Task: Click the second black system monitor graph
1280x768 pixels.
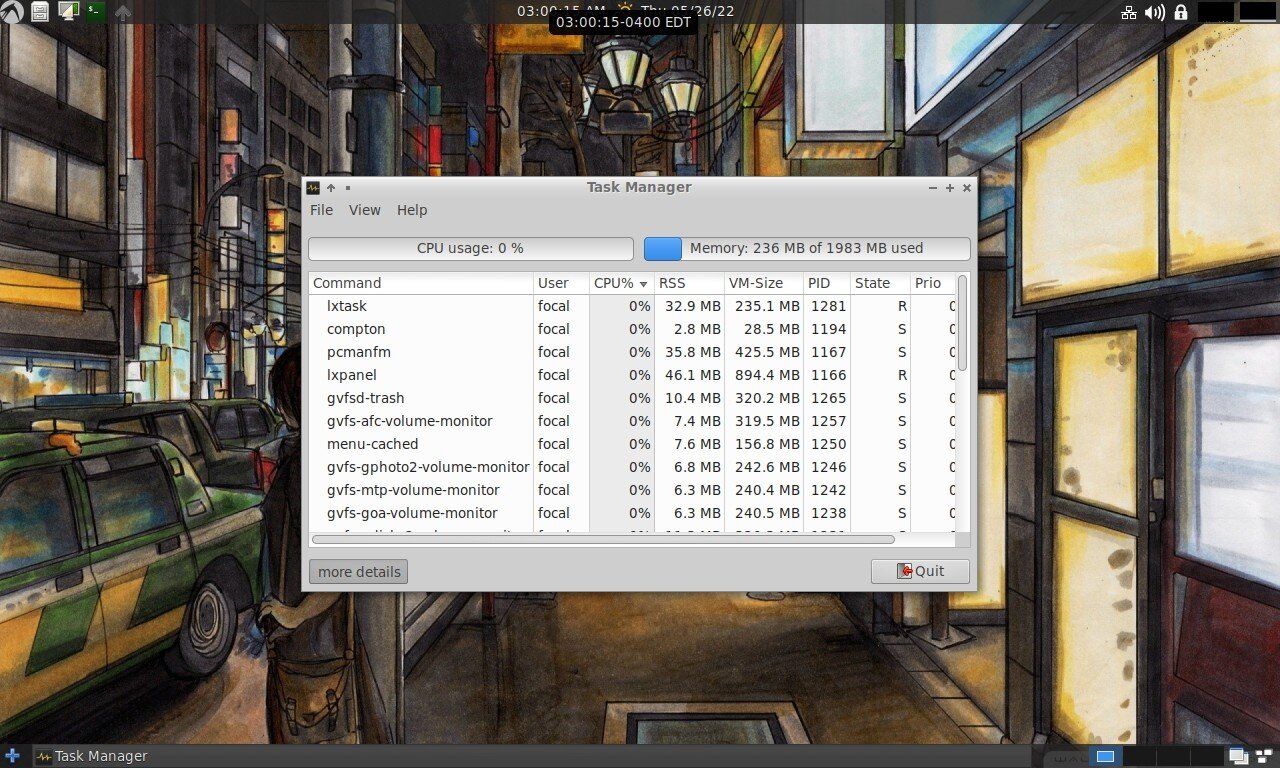Action: [1258, 12]
